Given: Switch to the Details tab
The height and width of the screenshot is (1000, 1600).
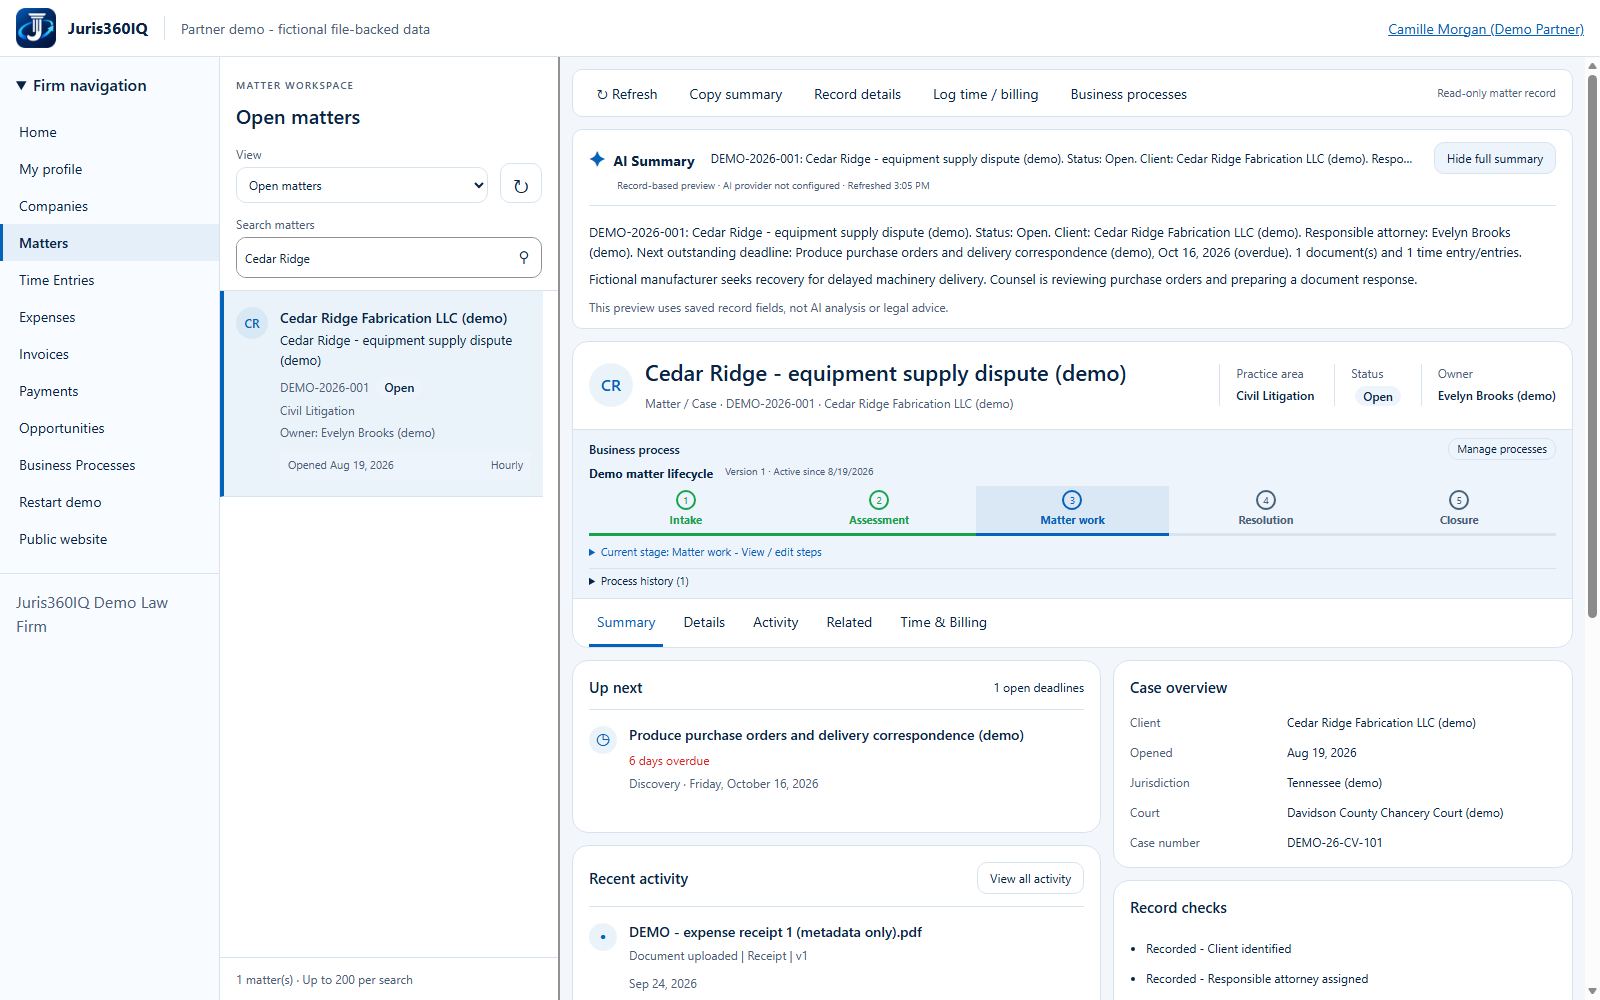Looking at the screenshot, I should click(704, 622).
